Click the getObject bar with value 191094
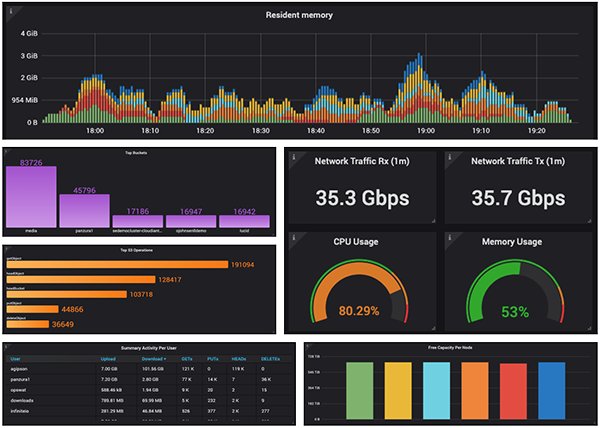Image resolution: width=600 pixels, height=428 pixels. pyautogui.click(x=117, y=265)
